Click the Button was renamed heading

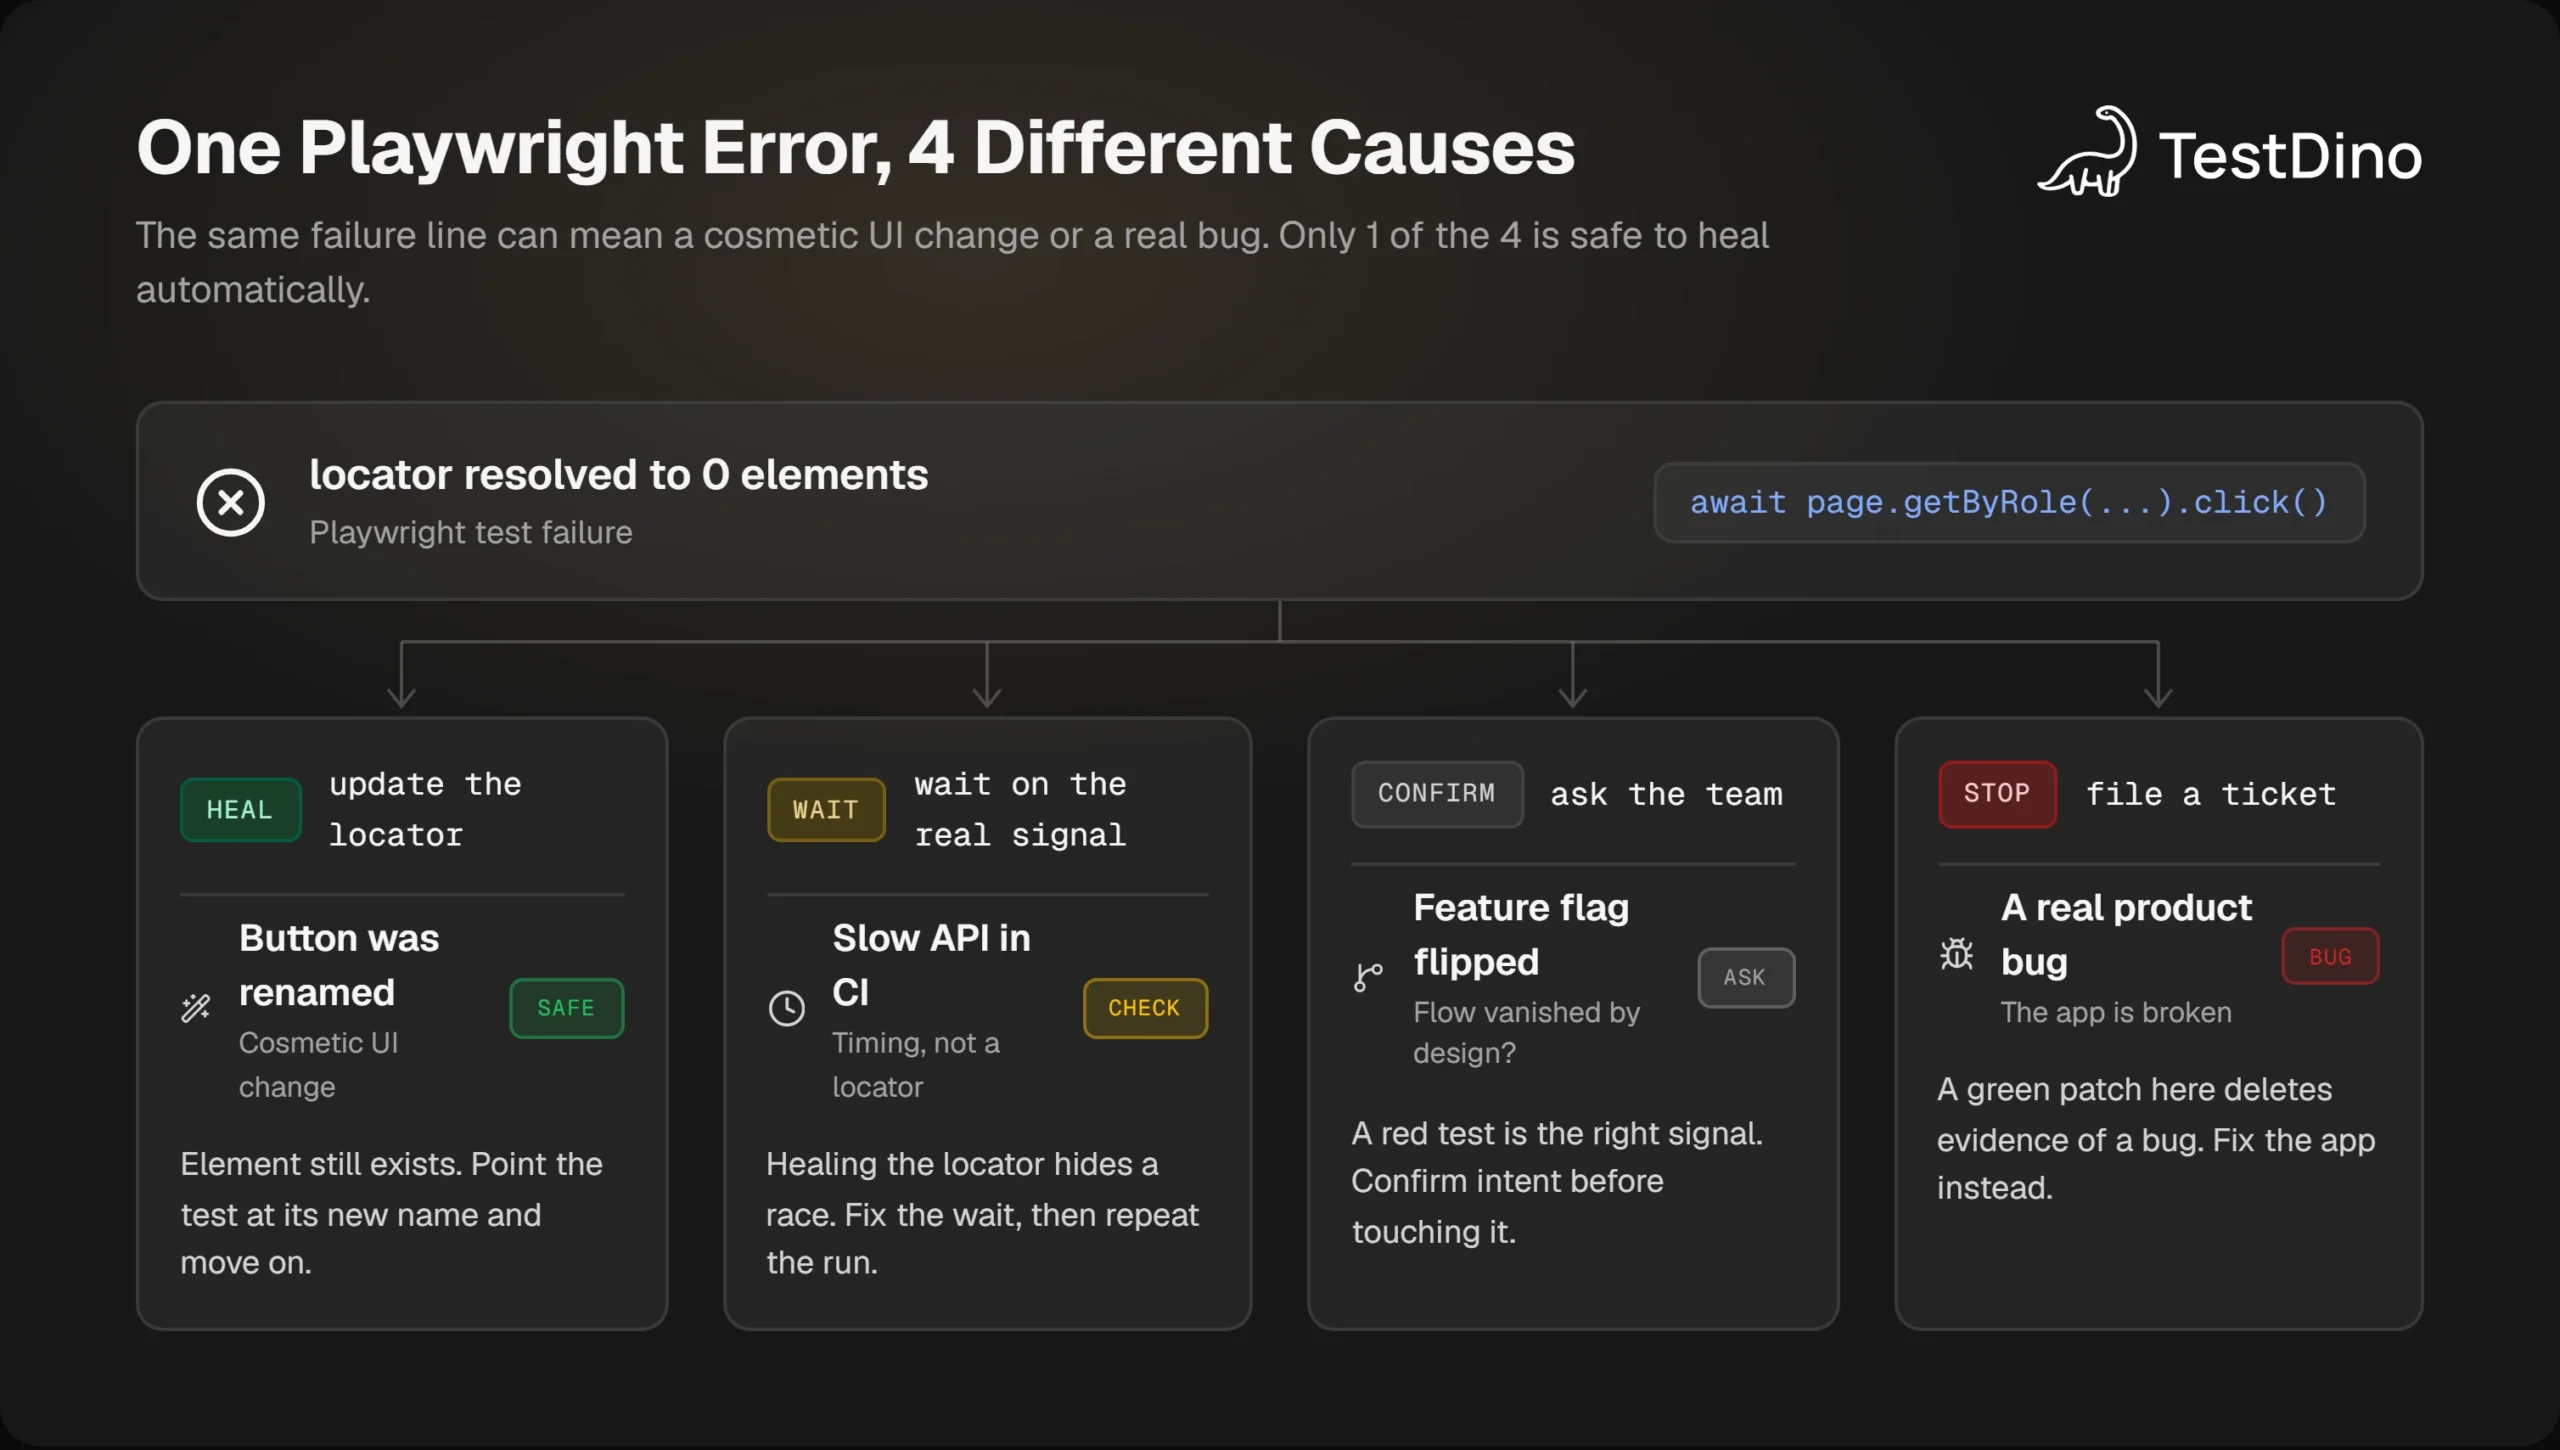339,965
